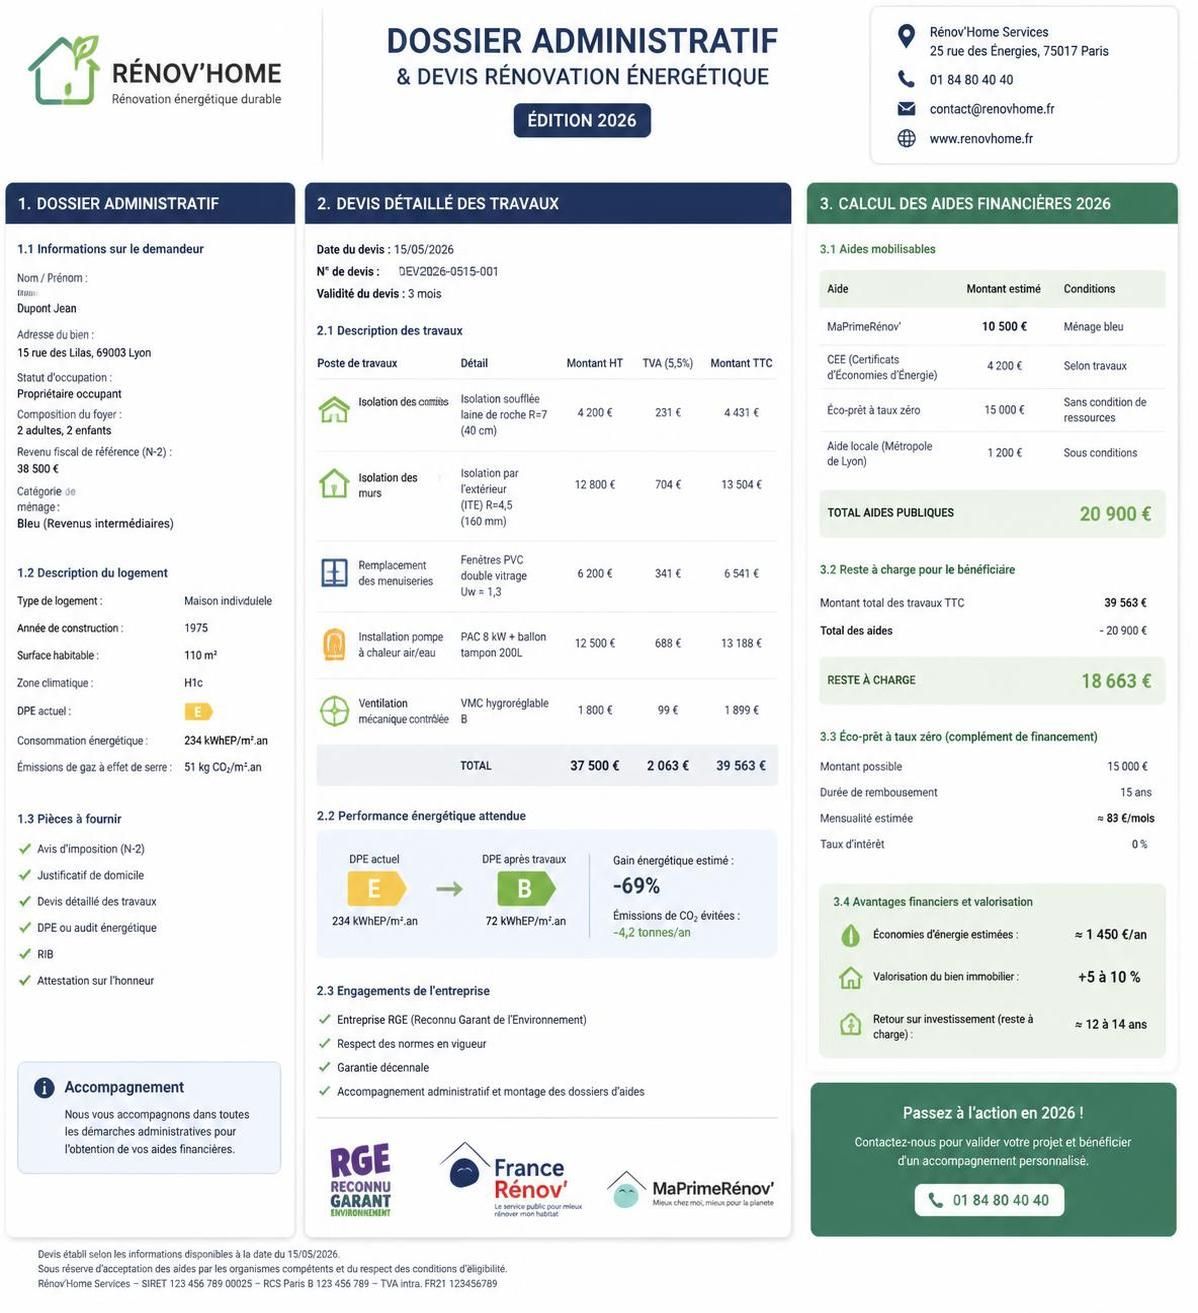This screenshot has height=1313, width=1198.
Task: Click the ≈ 1 450 €/an savings value
Action: click(x=1110, y=934)
